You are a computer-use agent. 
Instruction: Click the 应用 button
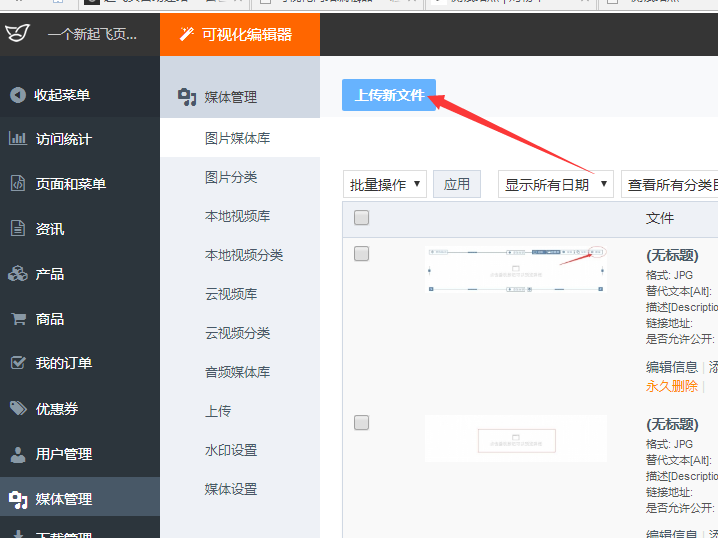coord(457,184)
